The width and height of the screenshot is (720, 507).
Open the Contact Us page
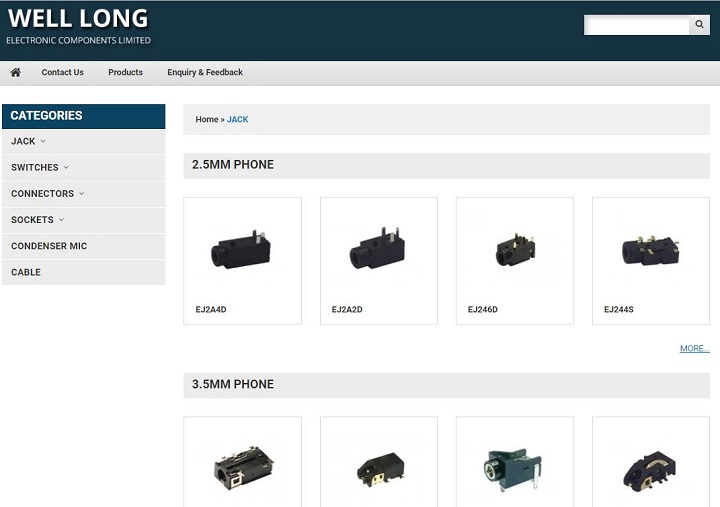click(62, 73)
